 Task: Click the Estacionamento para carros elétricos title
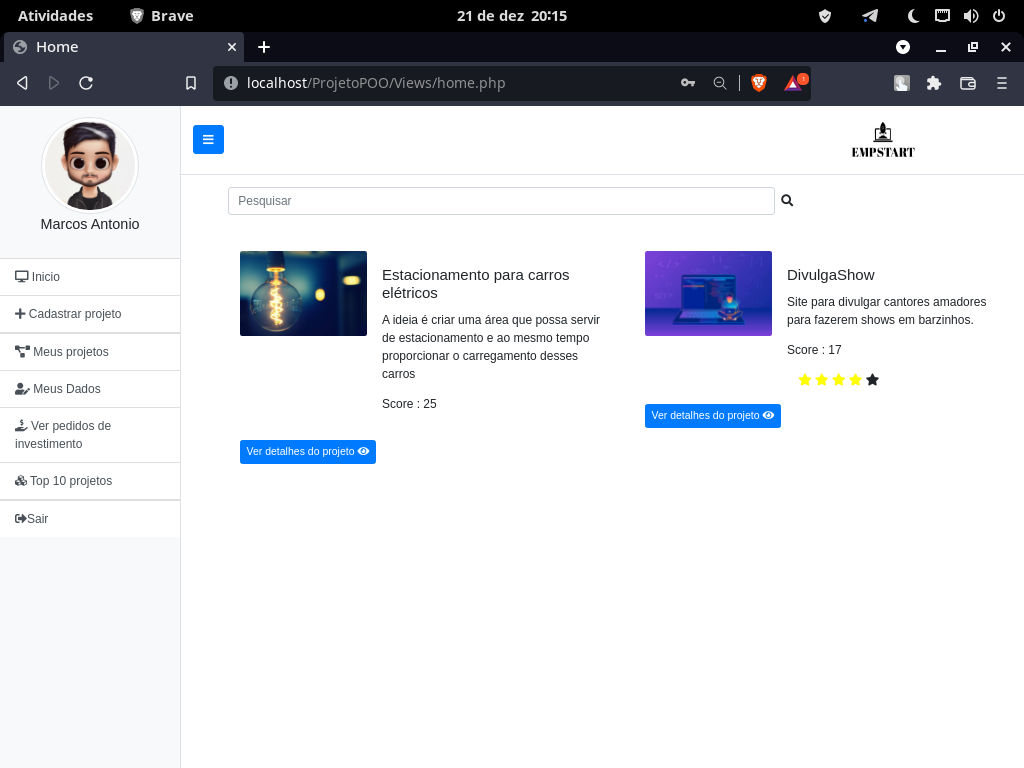[x=475, y=284]
